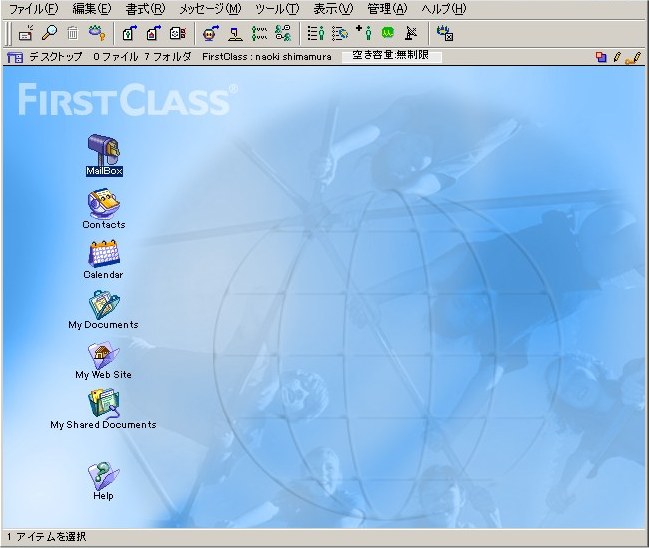The width and height of the screenshot is (649, 548).
Task: Click the 空き容量:無制限 field
Action: 391,55
